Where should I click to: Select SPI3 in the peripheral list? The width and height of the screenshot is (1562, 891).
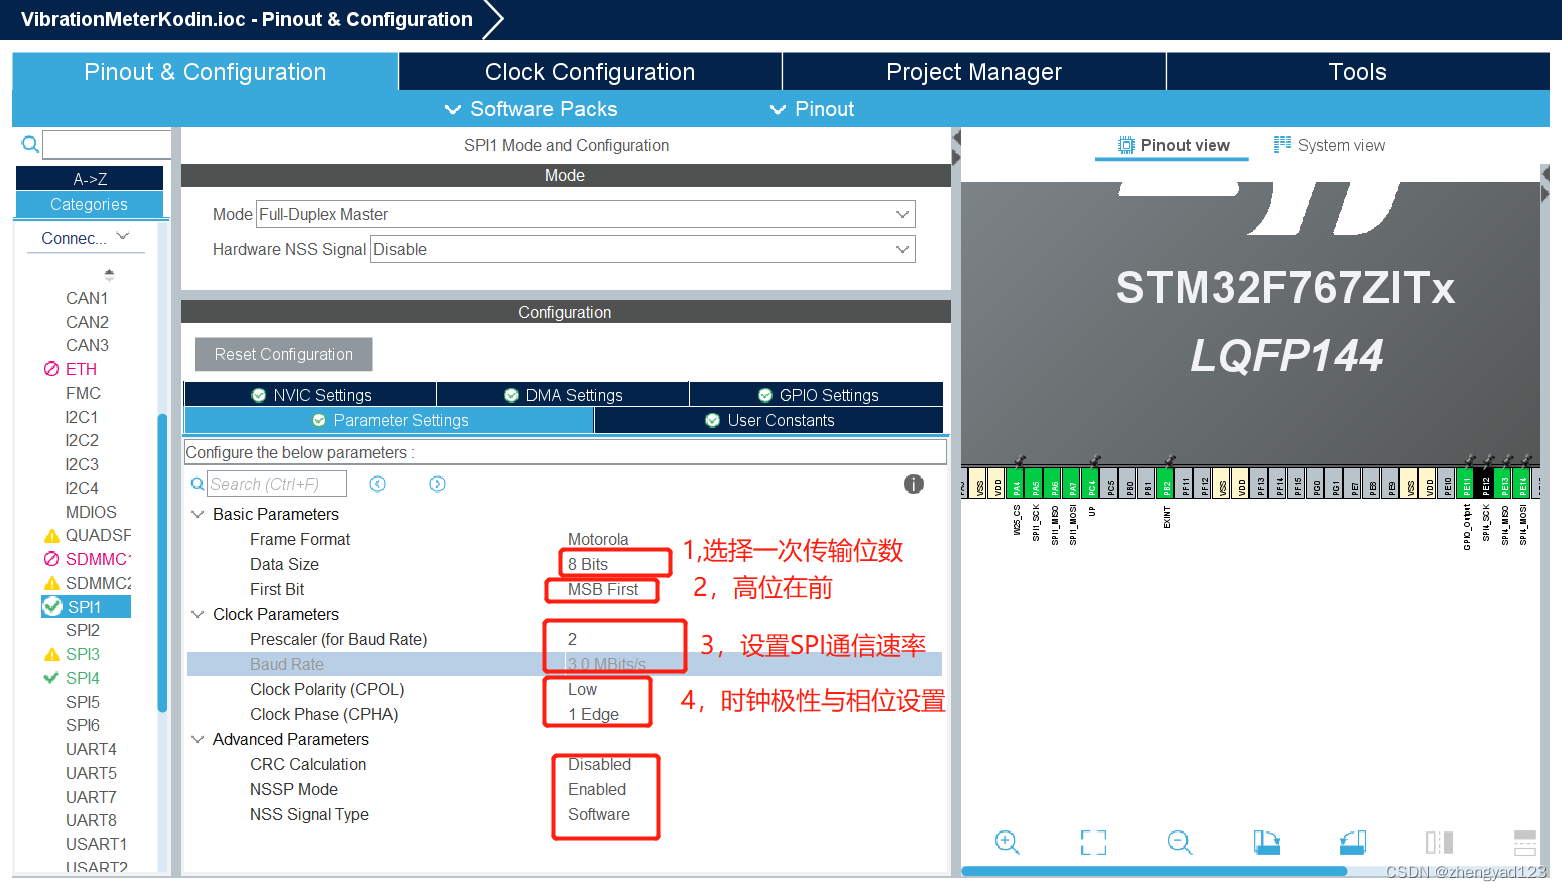pyautogui.click(x=83, y=654)
